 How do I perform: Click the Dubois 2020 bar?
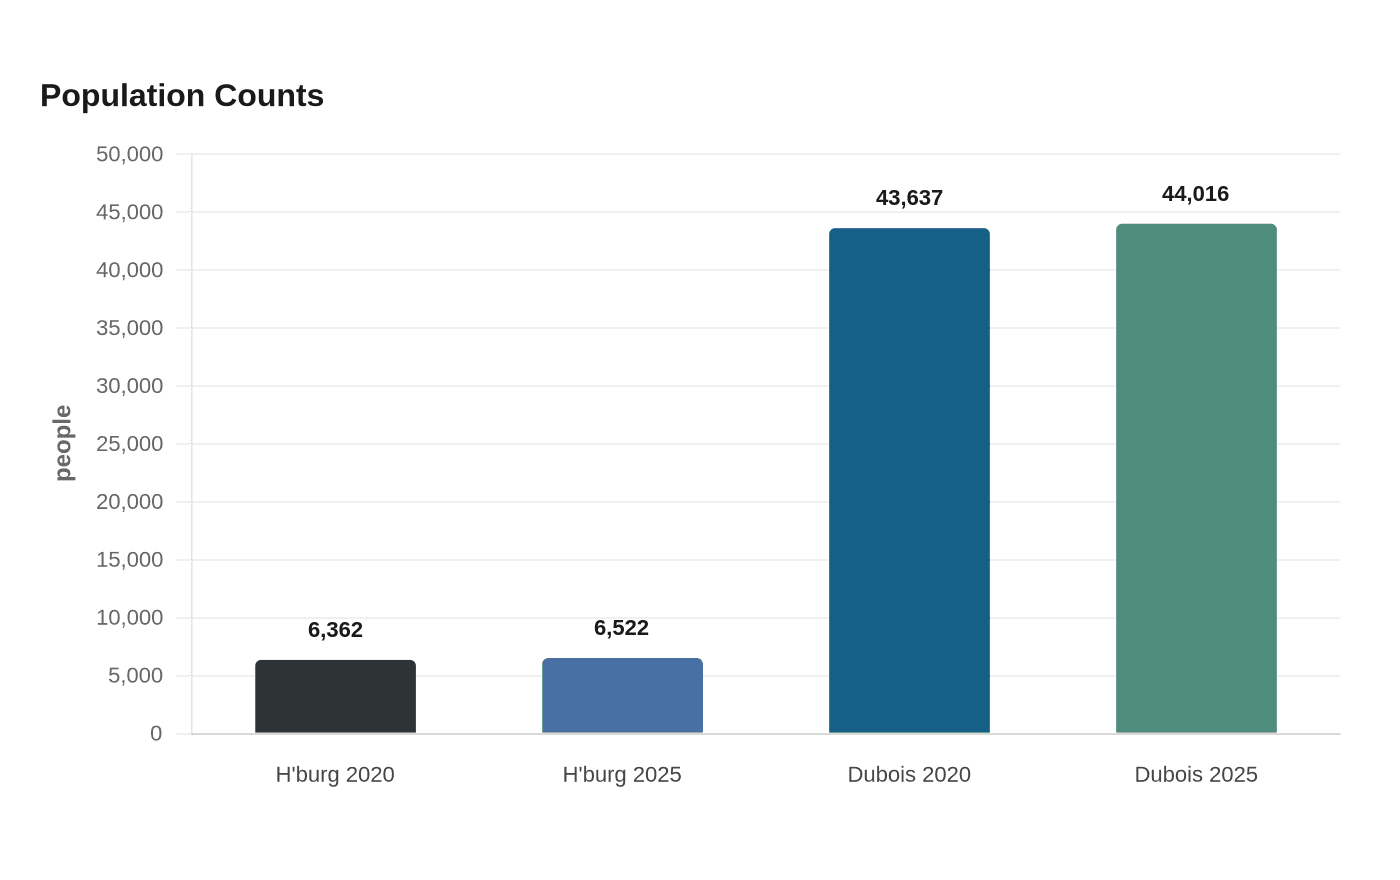909,481
